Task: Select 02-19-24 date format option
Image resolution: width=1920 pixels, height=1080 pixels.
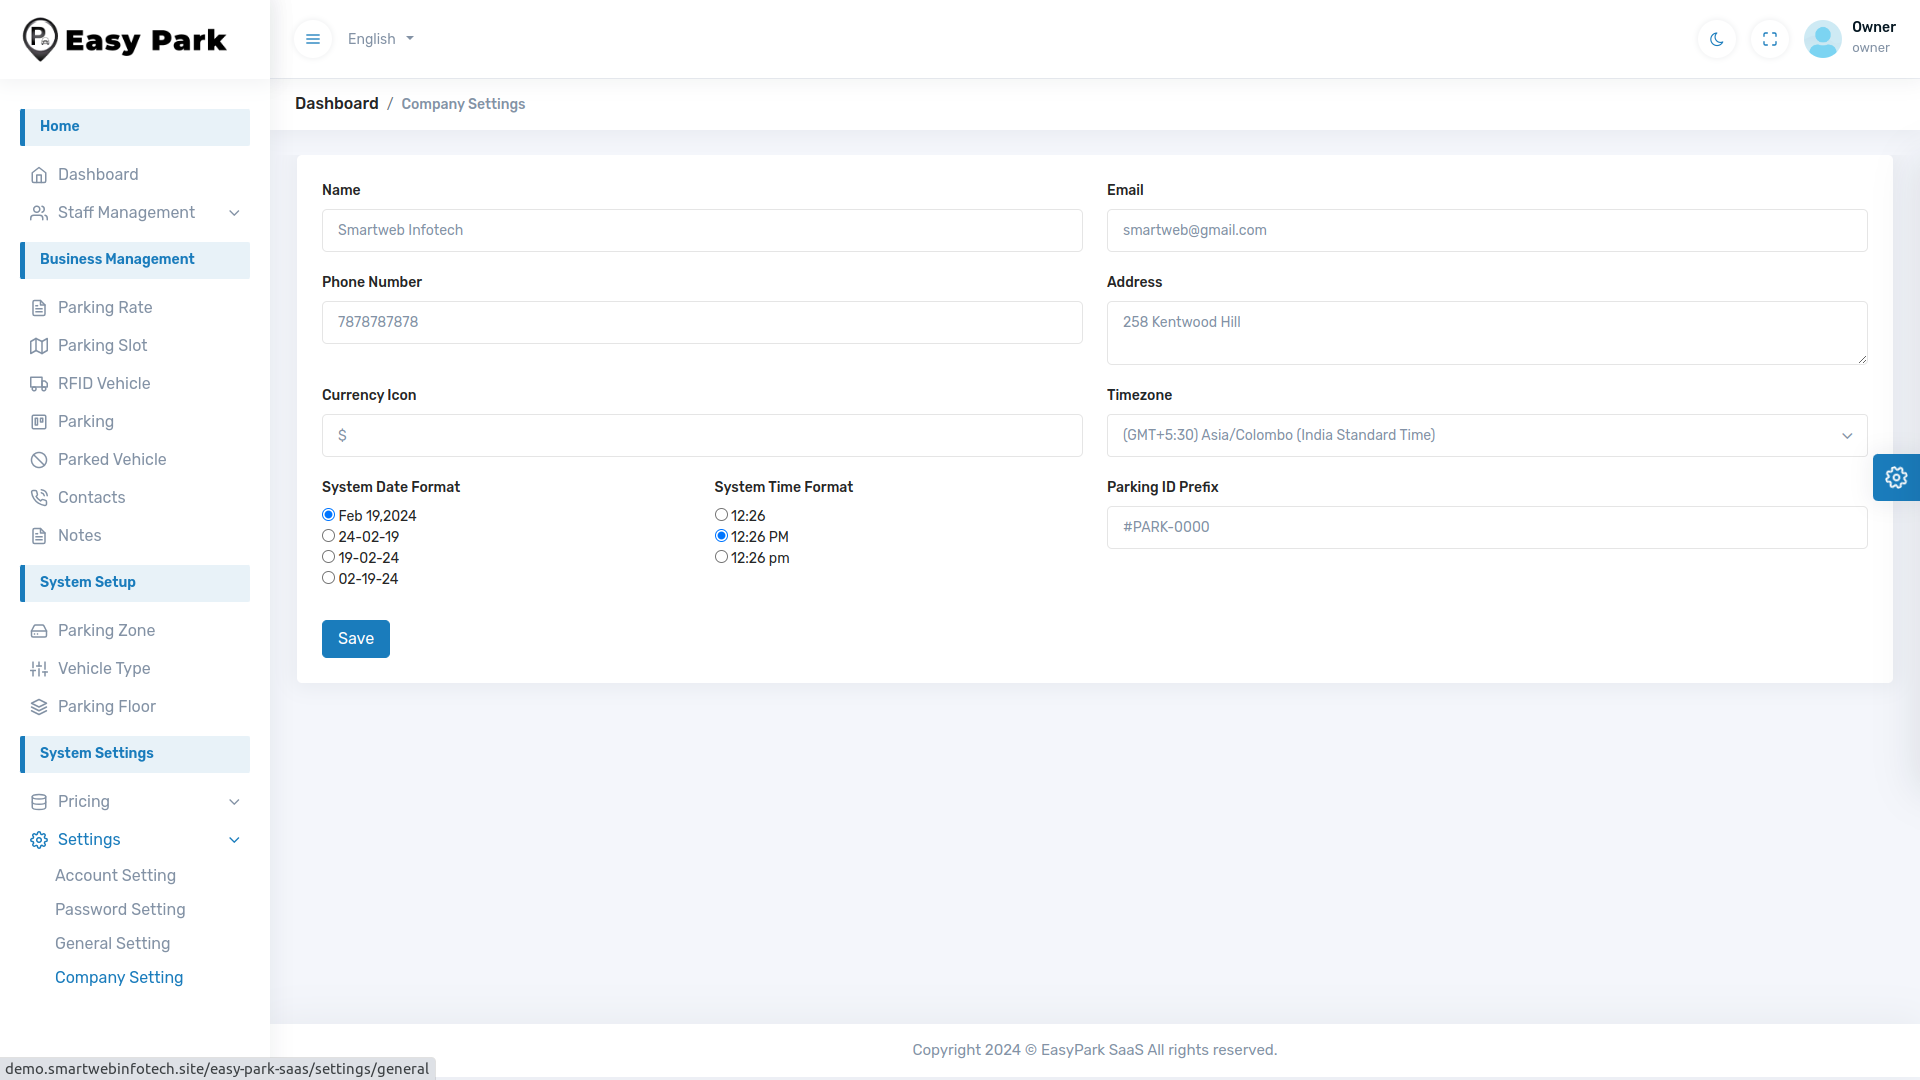Action: tap(328, 578)
